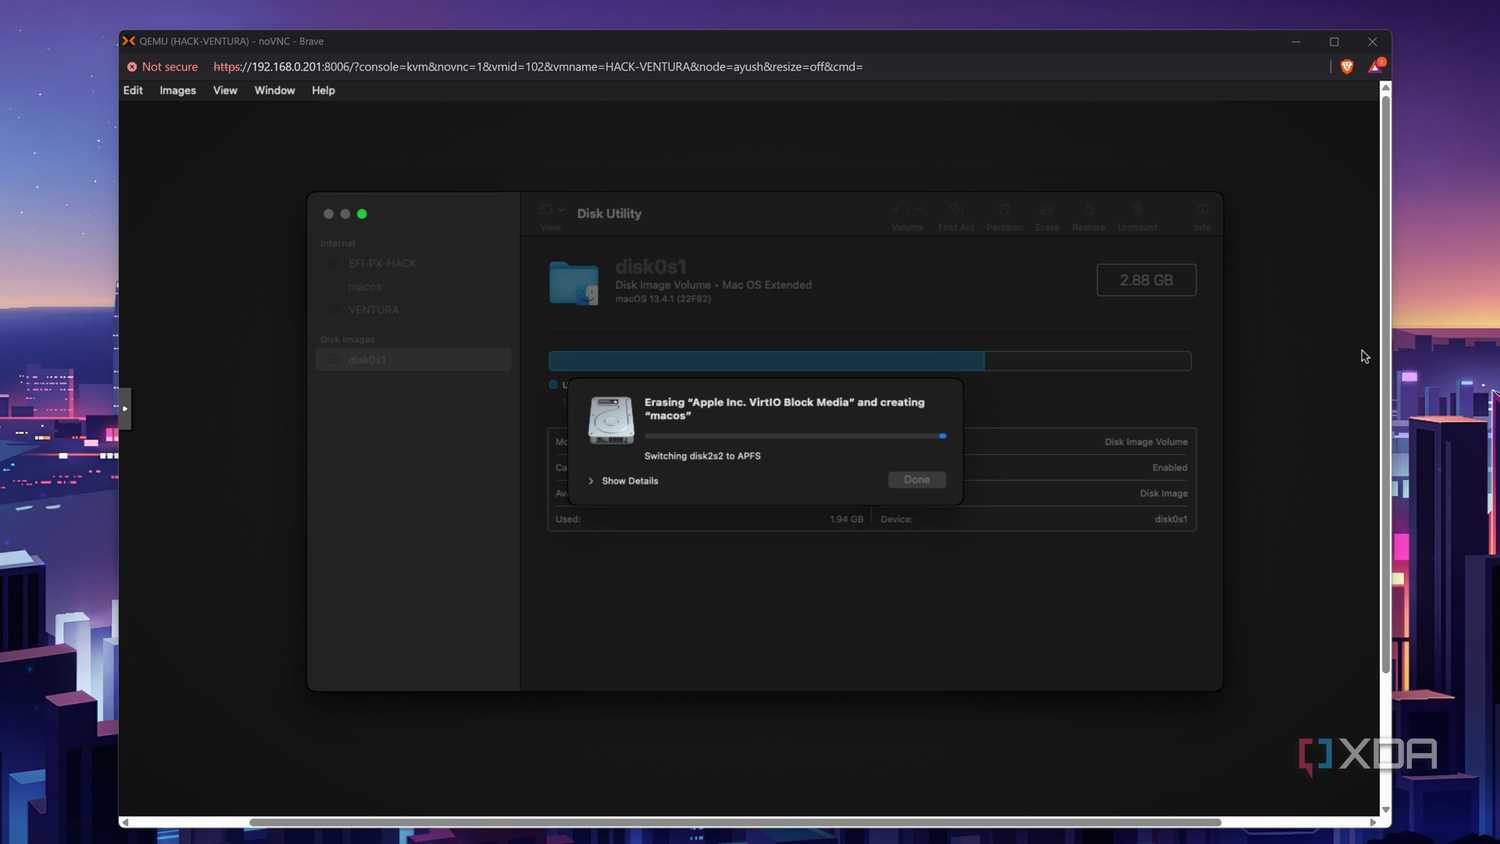Click the disk0s1 folder volume icon
1500x844 pixels.
[574, 283]
